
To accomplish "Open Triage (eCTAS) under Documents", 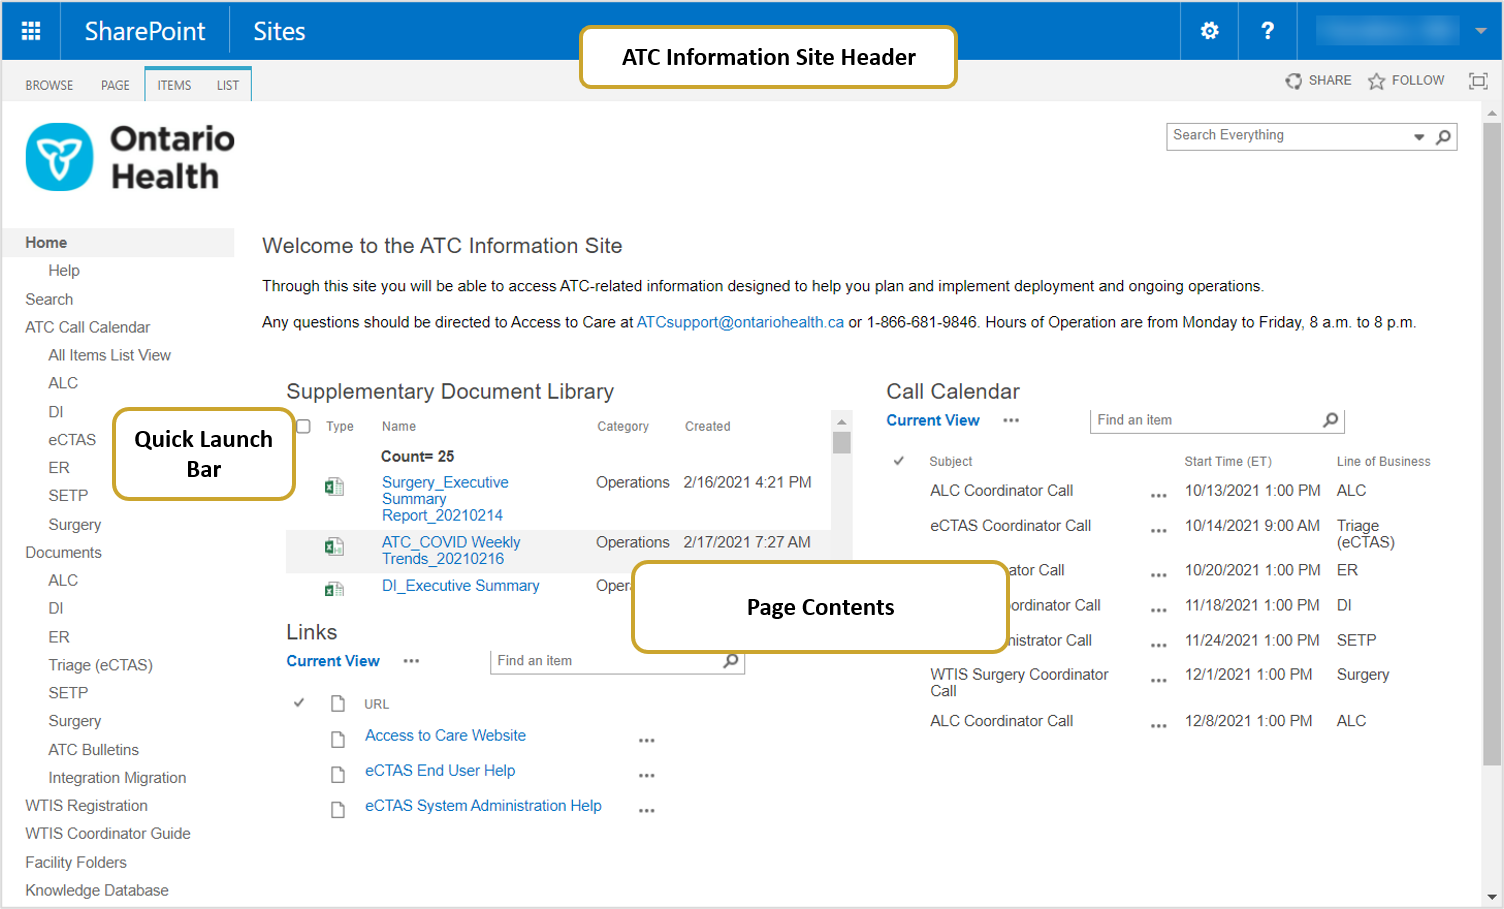I will pos(101,665).
